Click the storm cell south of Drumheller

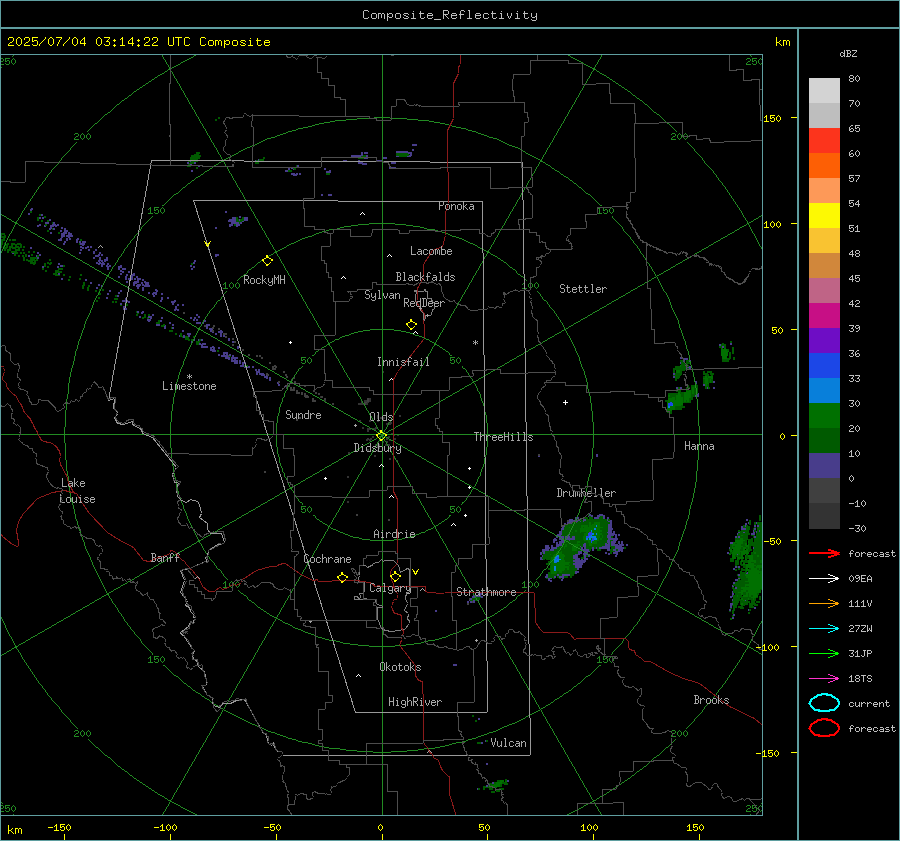[x=582, y=547]
